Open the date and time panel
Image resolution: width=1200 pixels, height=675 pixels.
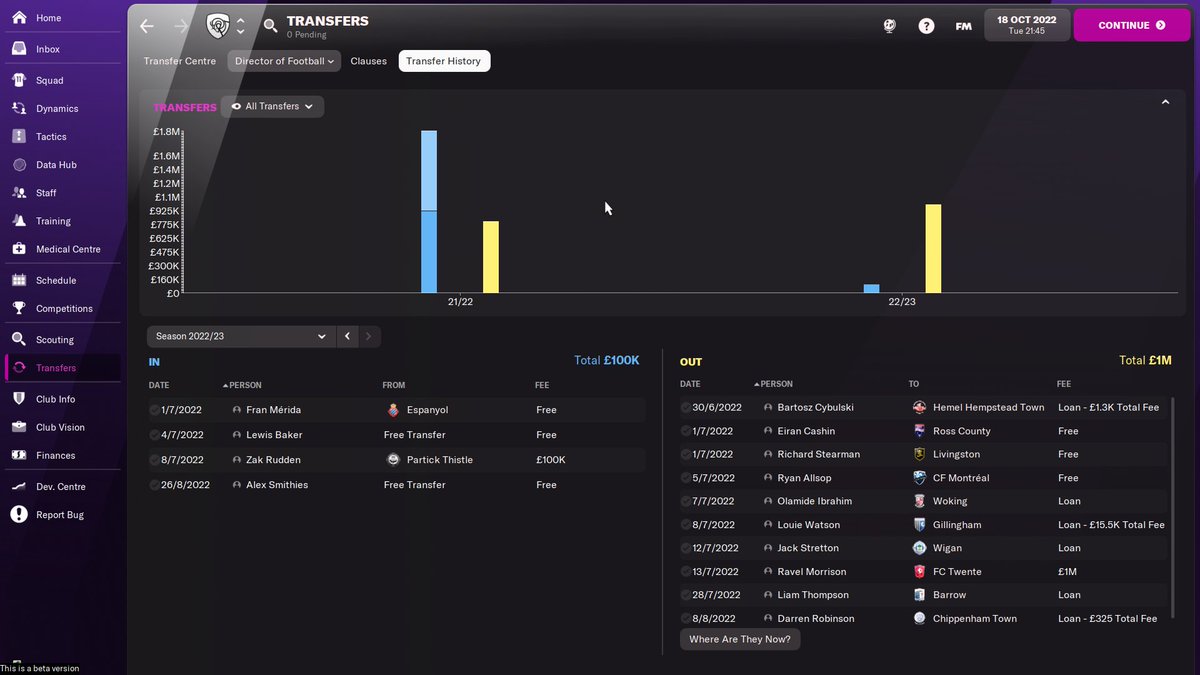[1027, 25]
